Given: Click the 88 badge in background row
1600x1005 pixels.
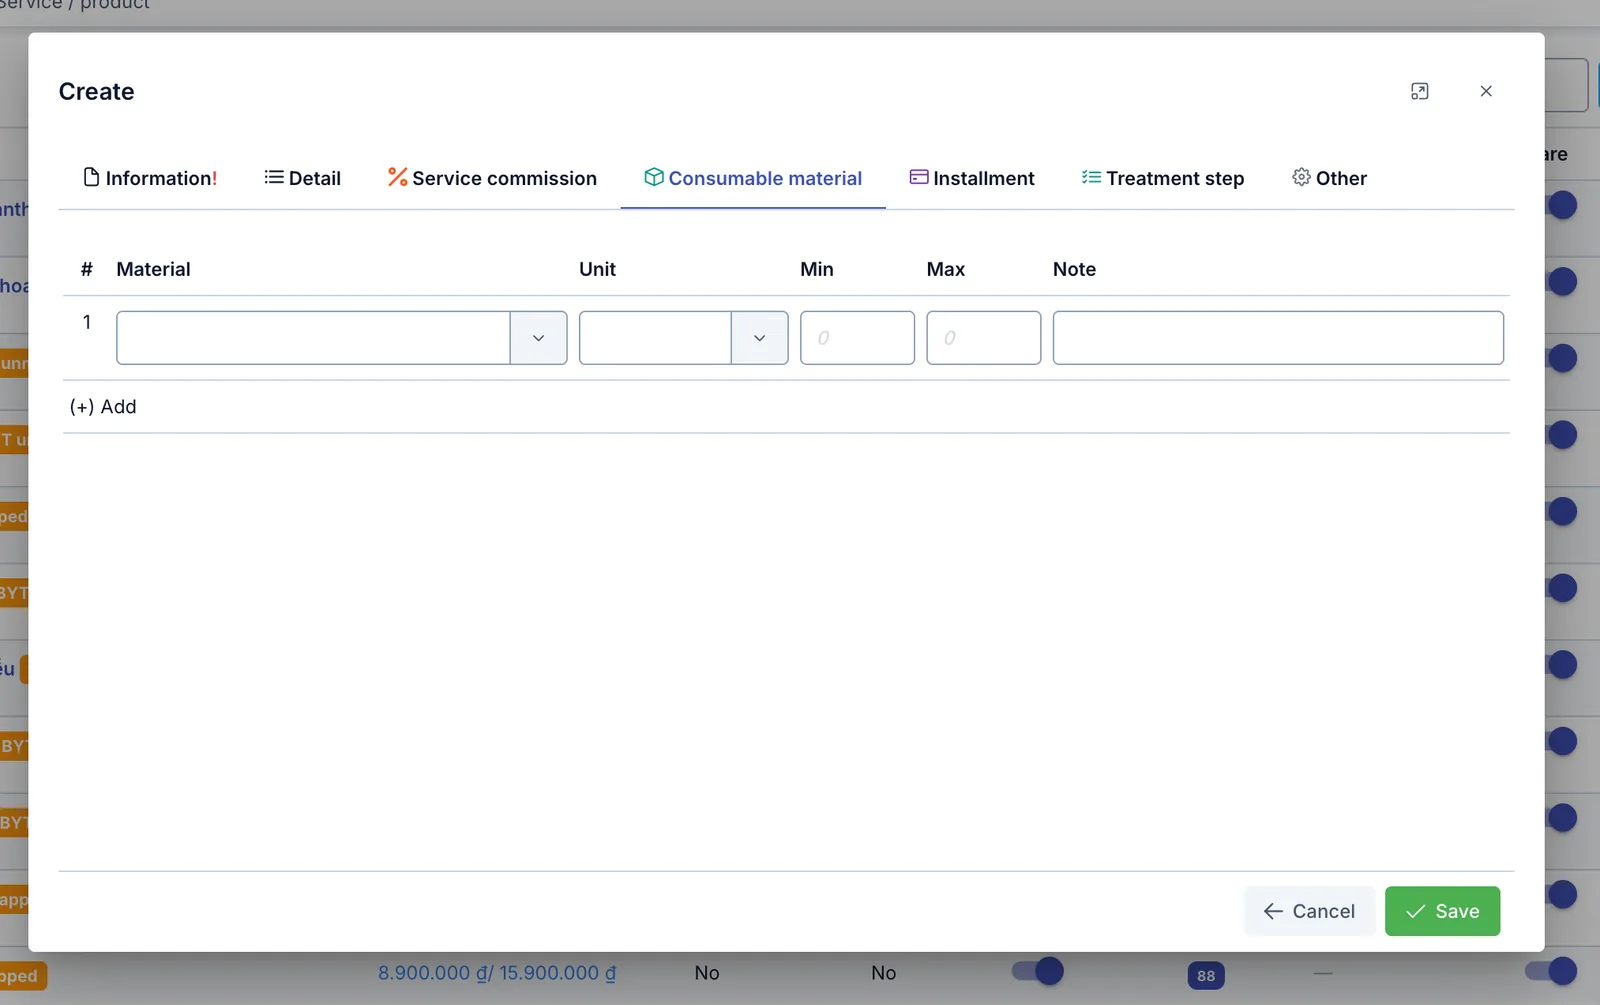Looking at the screenshot, I should pyautogui.click(x=1206, y=975).
